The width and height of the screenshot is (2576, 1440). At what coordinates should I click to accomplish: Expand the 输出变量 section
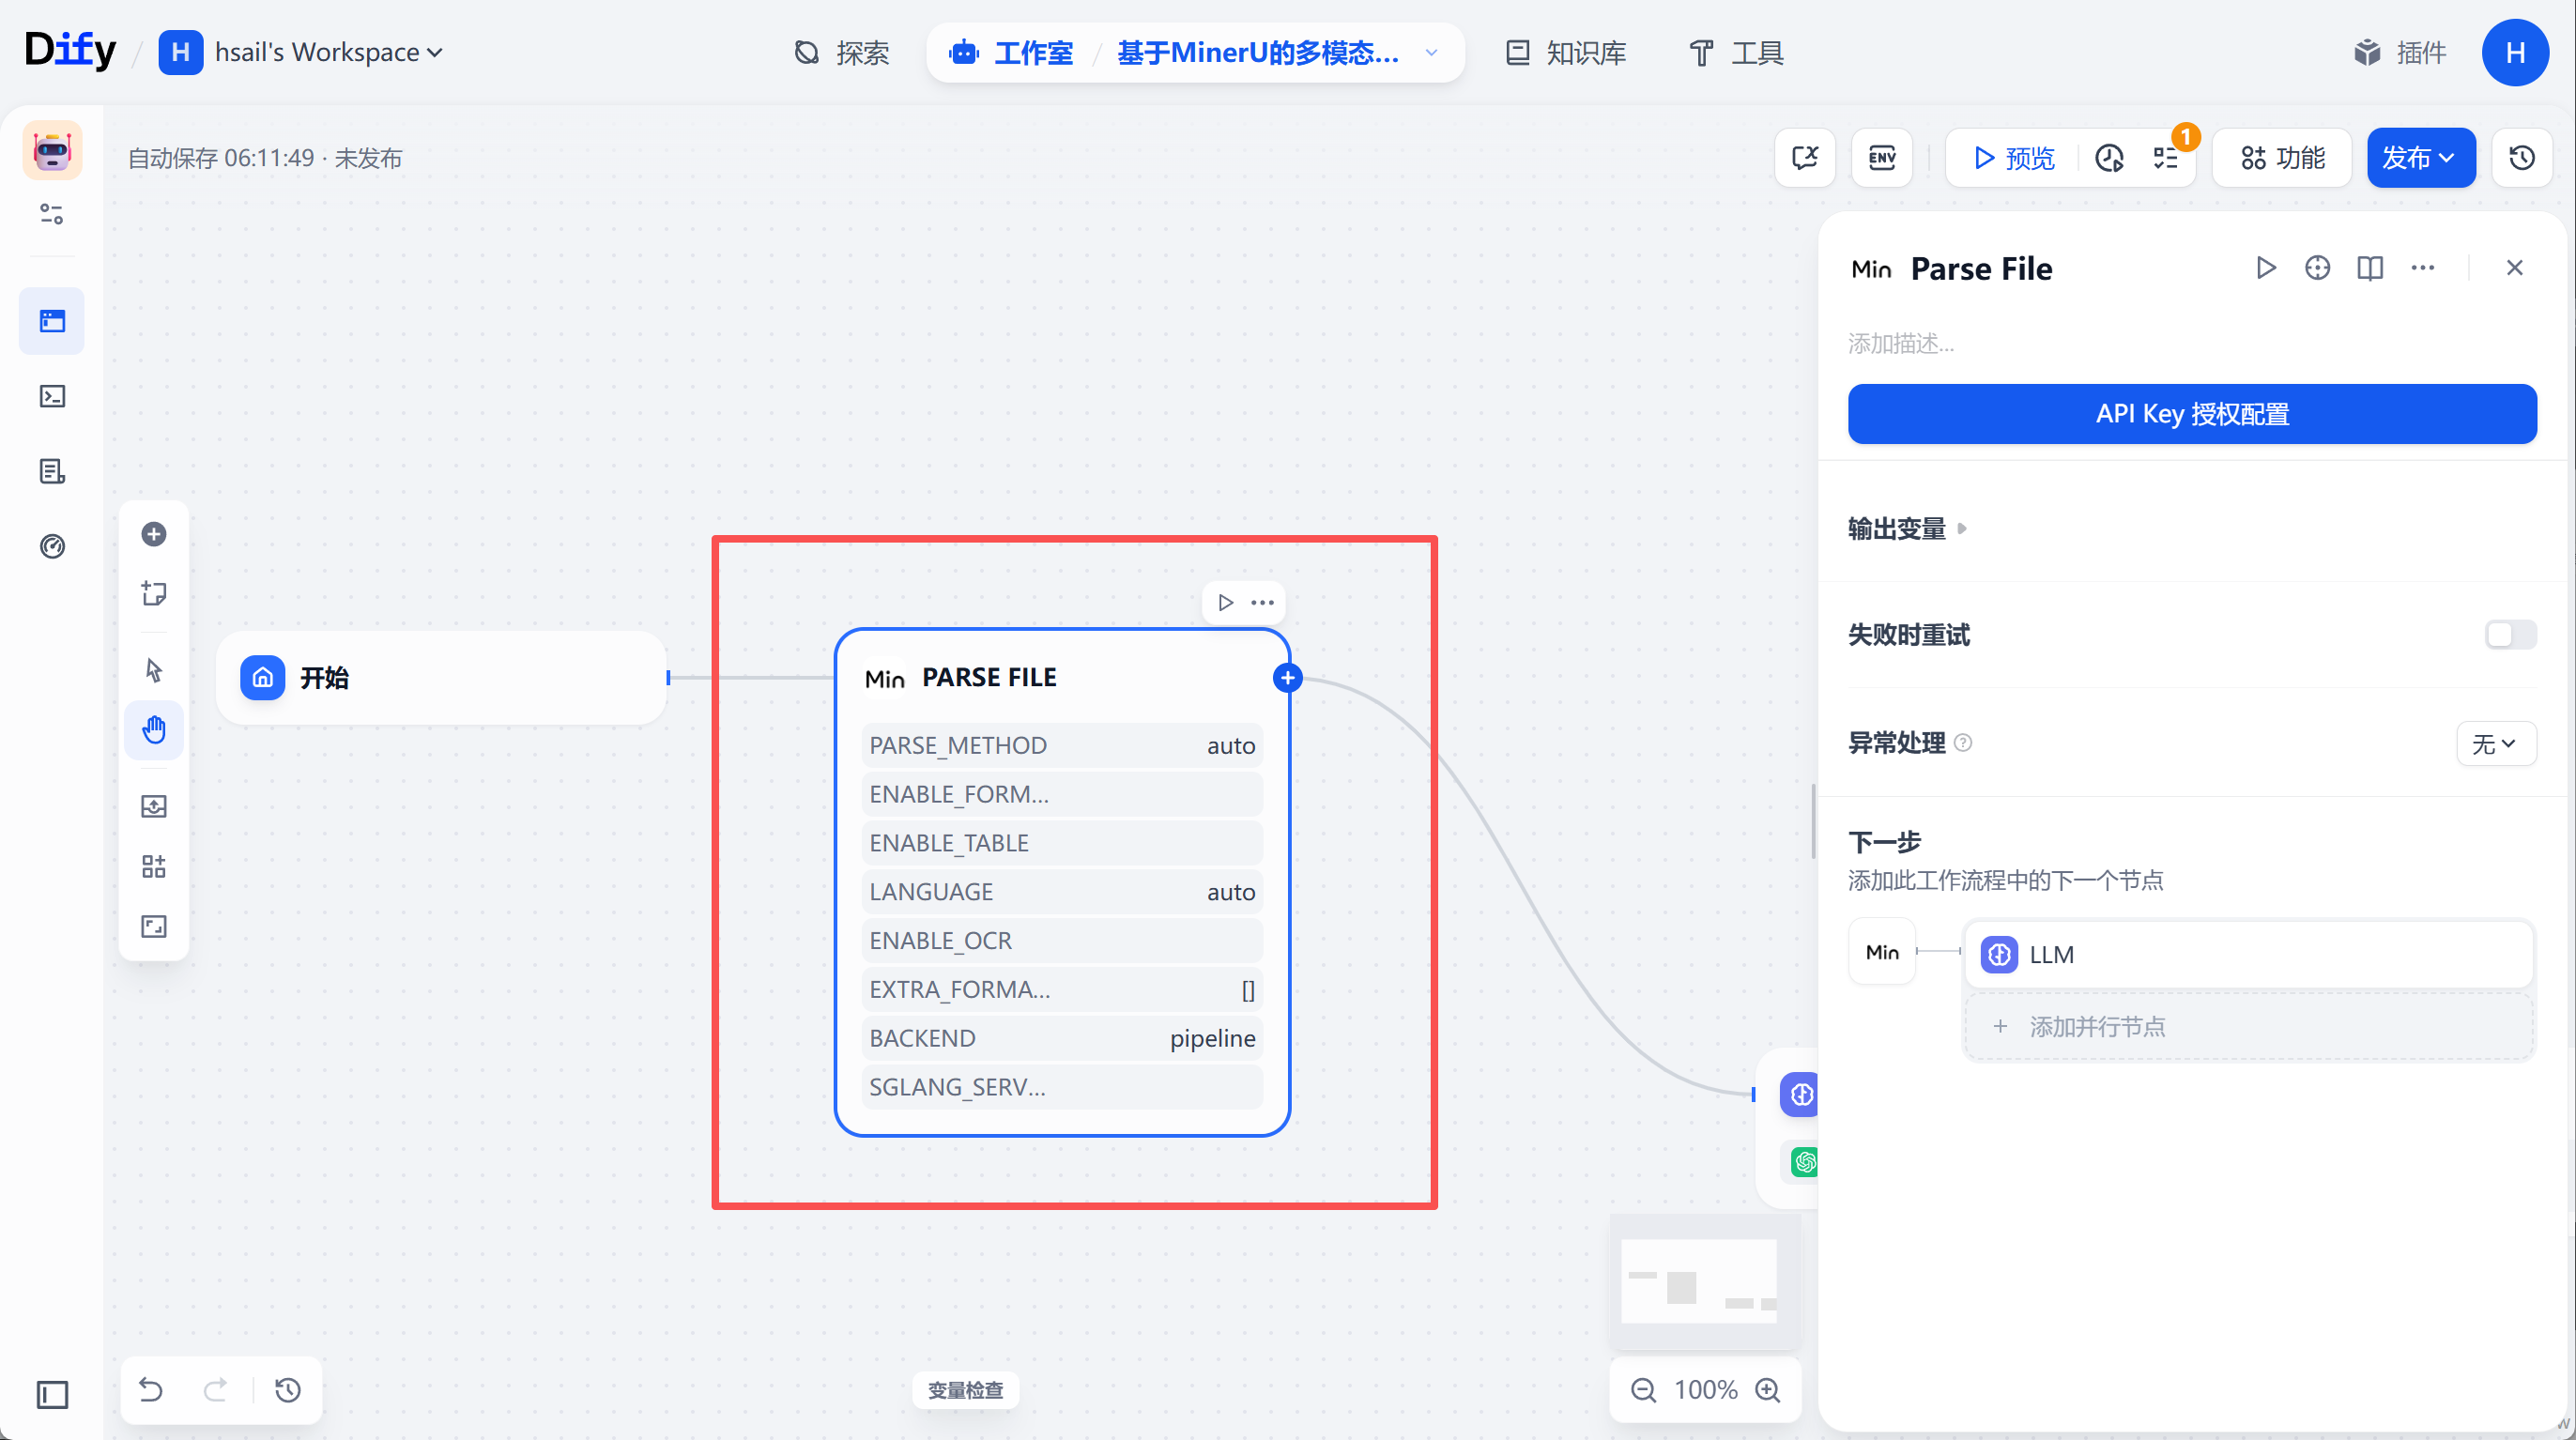1906,528
